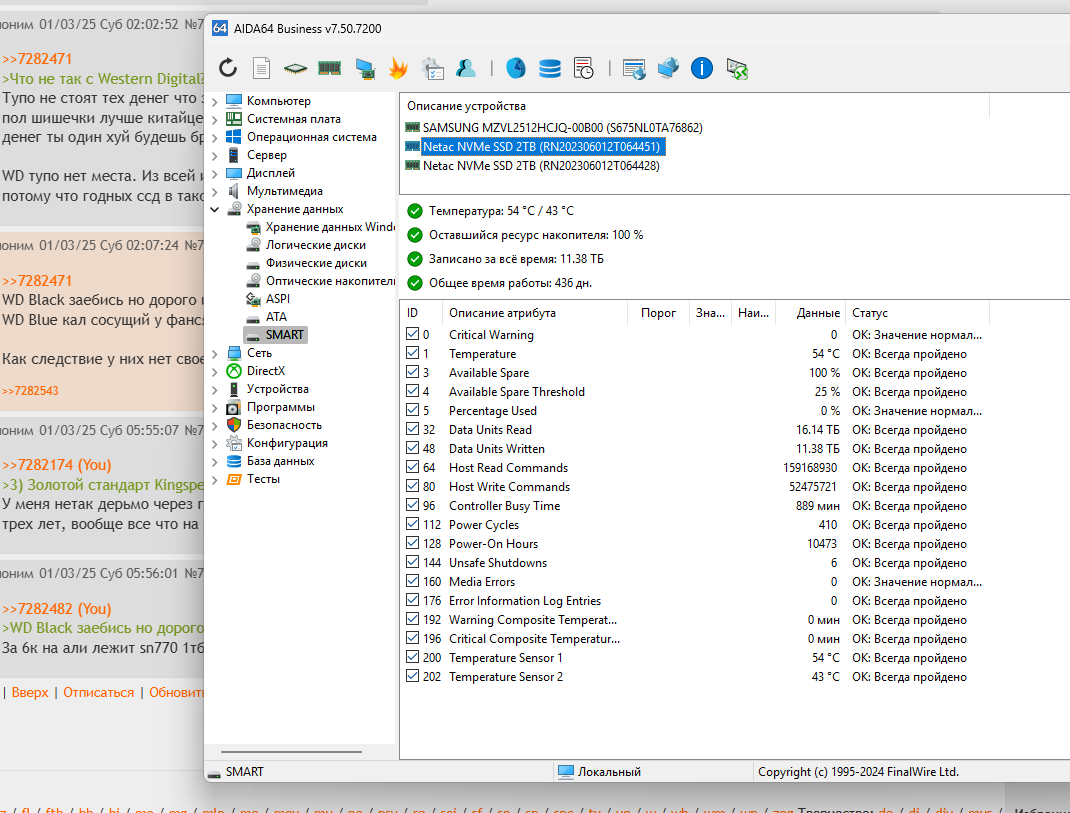This screenshot has height=813, width=1070.
Task: Sort by Описание атрибута column header
Action: point(534,313)
